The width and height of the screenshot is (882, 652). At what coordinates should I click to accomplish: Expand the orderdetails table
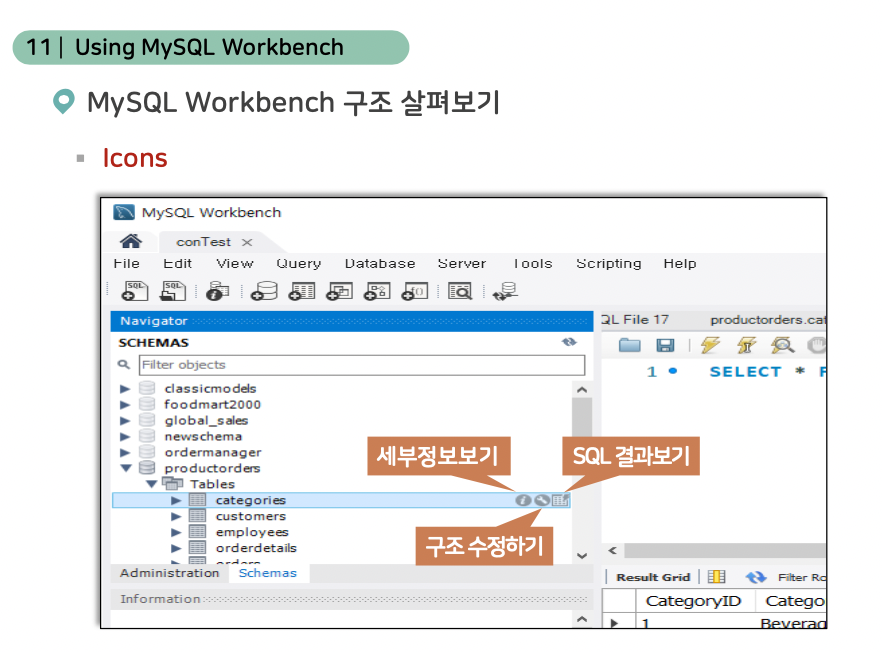176,548
